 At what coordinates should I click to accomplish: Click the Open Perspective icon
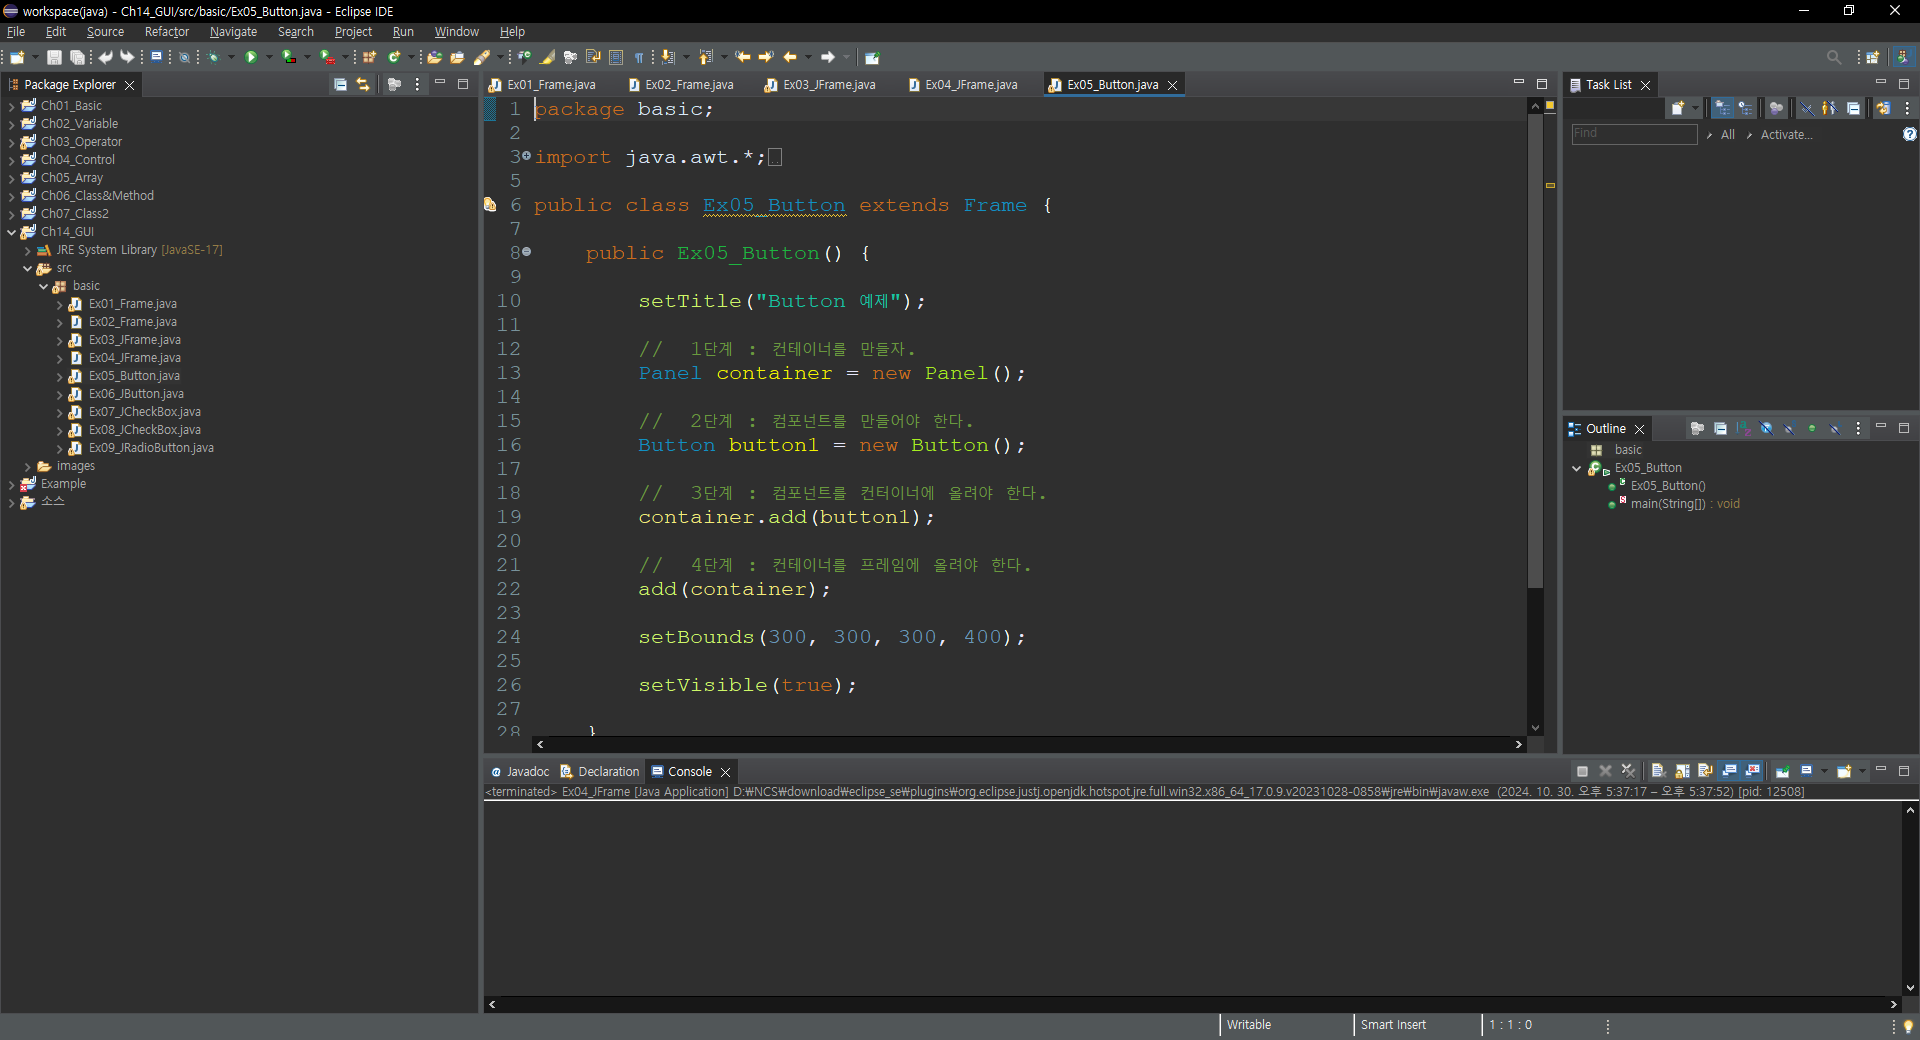click(x=1873, y=58)
